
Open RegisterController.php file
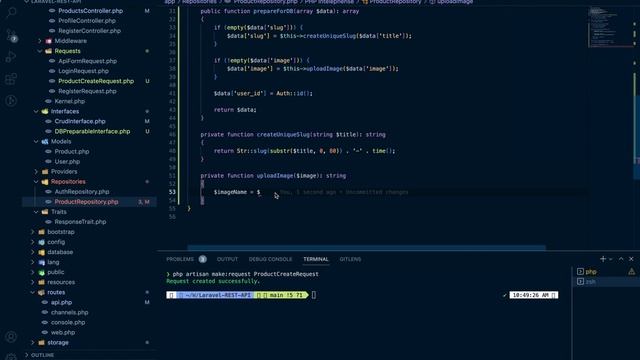click(x=89, y=31)
